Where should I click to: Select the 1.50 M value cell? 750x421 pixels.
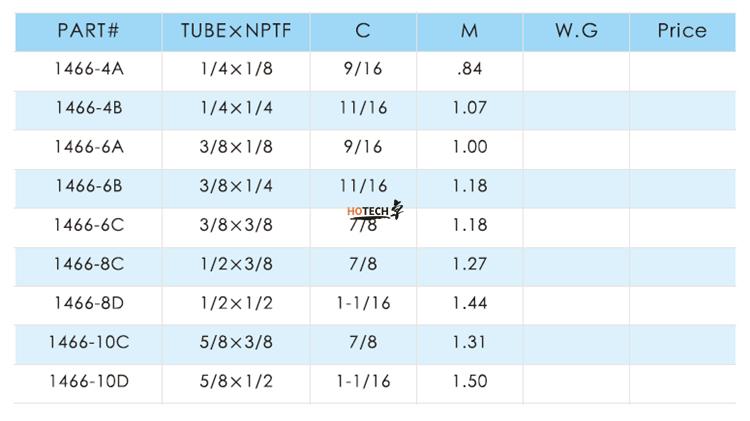coord(469,381)
